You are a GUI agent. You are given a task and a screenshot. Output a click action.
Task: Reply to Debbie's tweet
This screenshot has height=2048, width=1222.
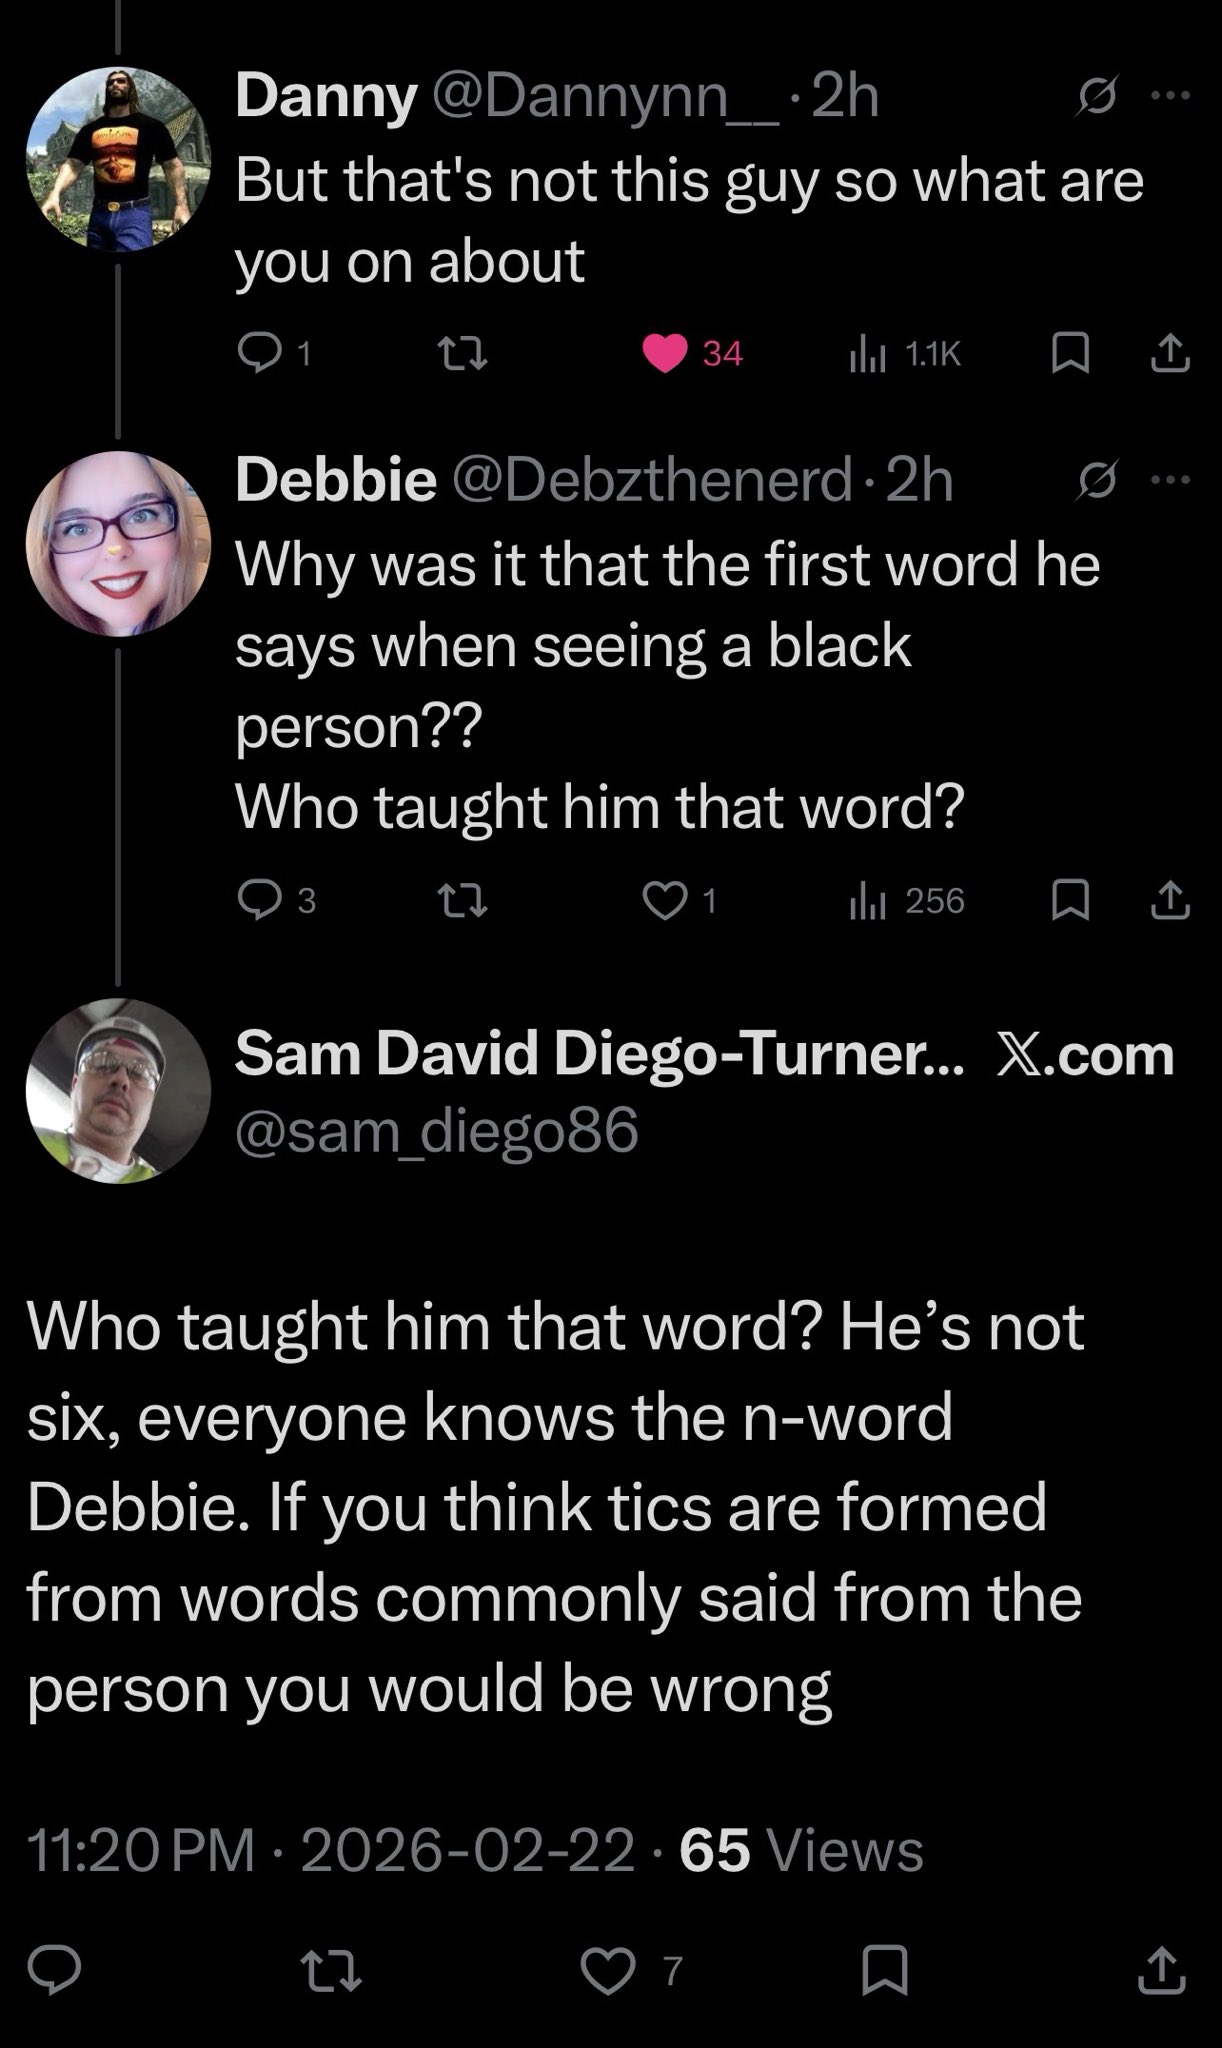tap(262, 901)
